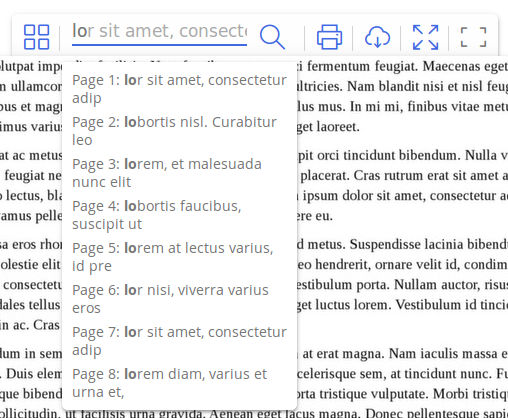
Task: Open the thumbnail grid view icon
Action: point(37,37)
